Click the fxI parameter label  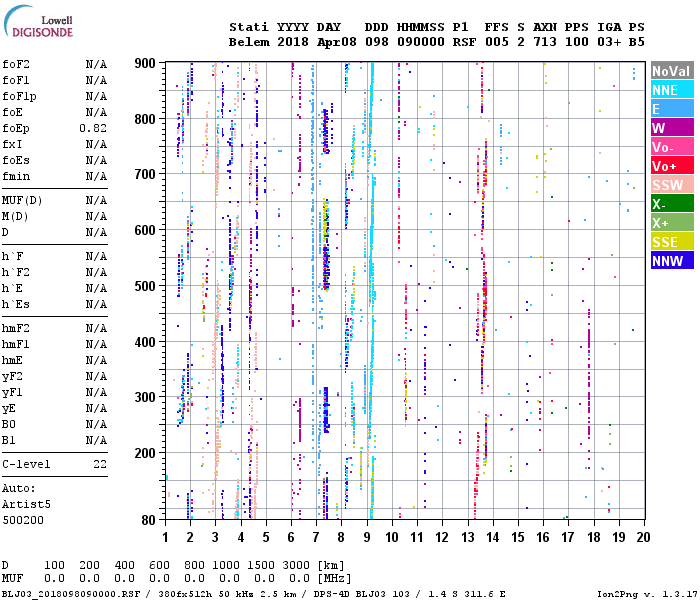click(x=12, y=145)
